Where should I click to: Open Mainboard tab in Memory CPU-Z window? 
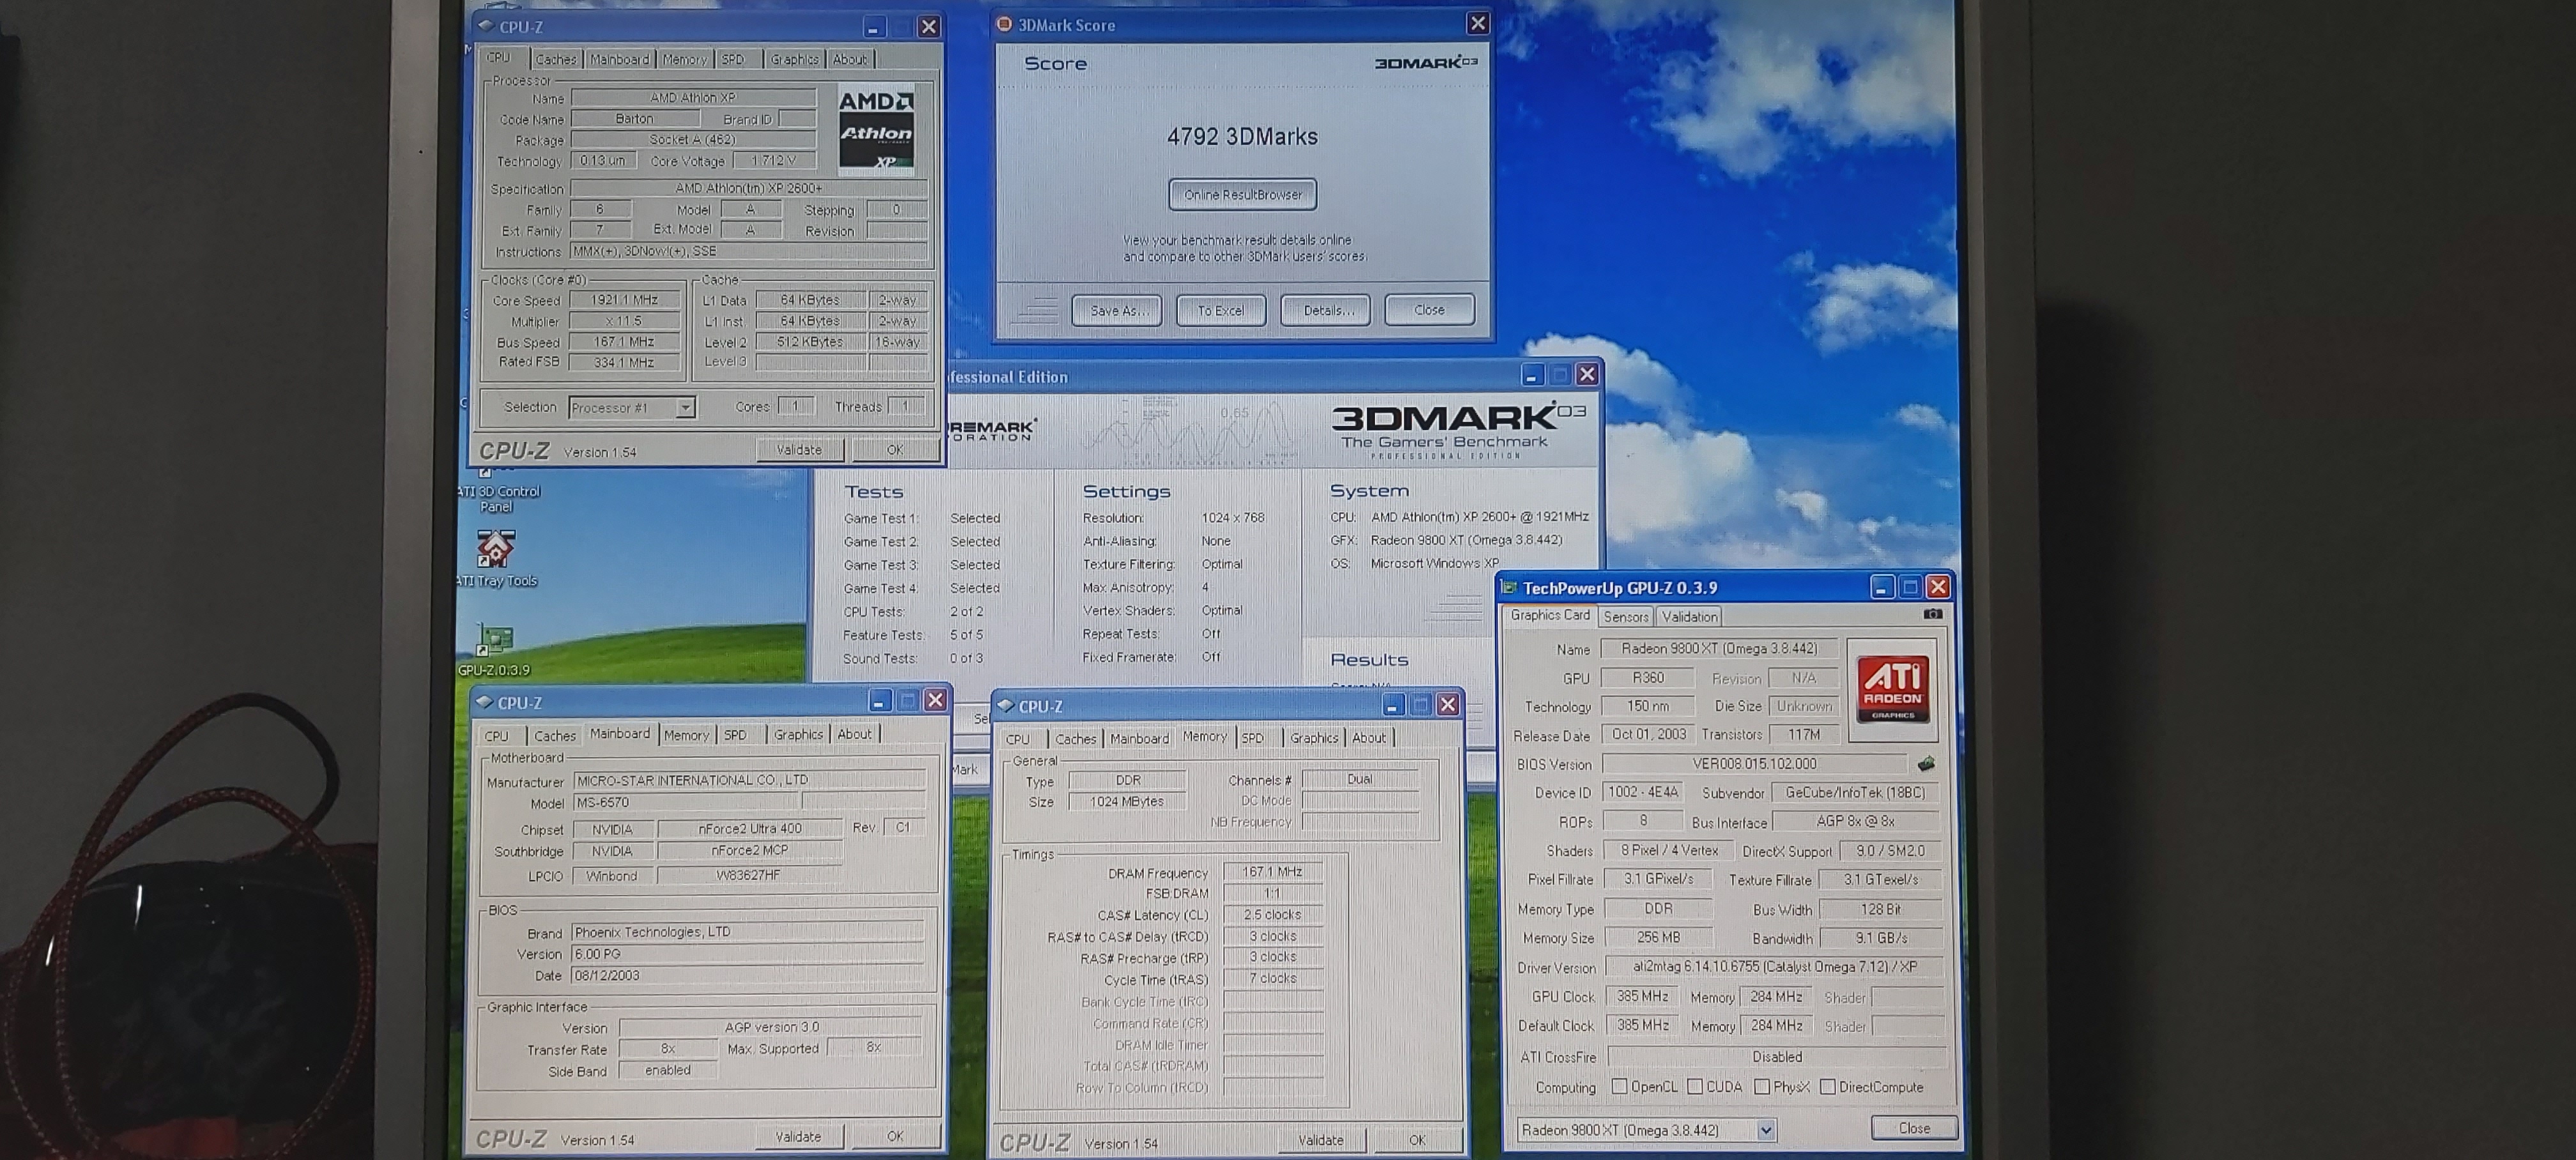coord(1139,738)
